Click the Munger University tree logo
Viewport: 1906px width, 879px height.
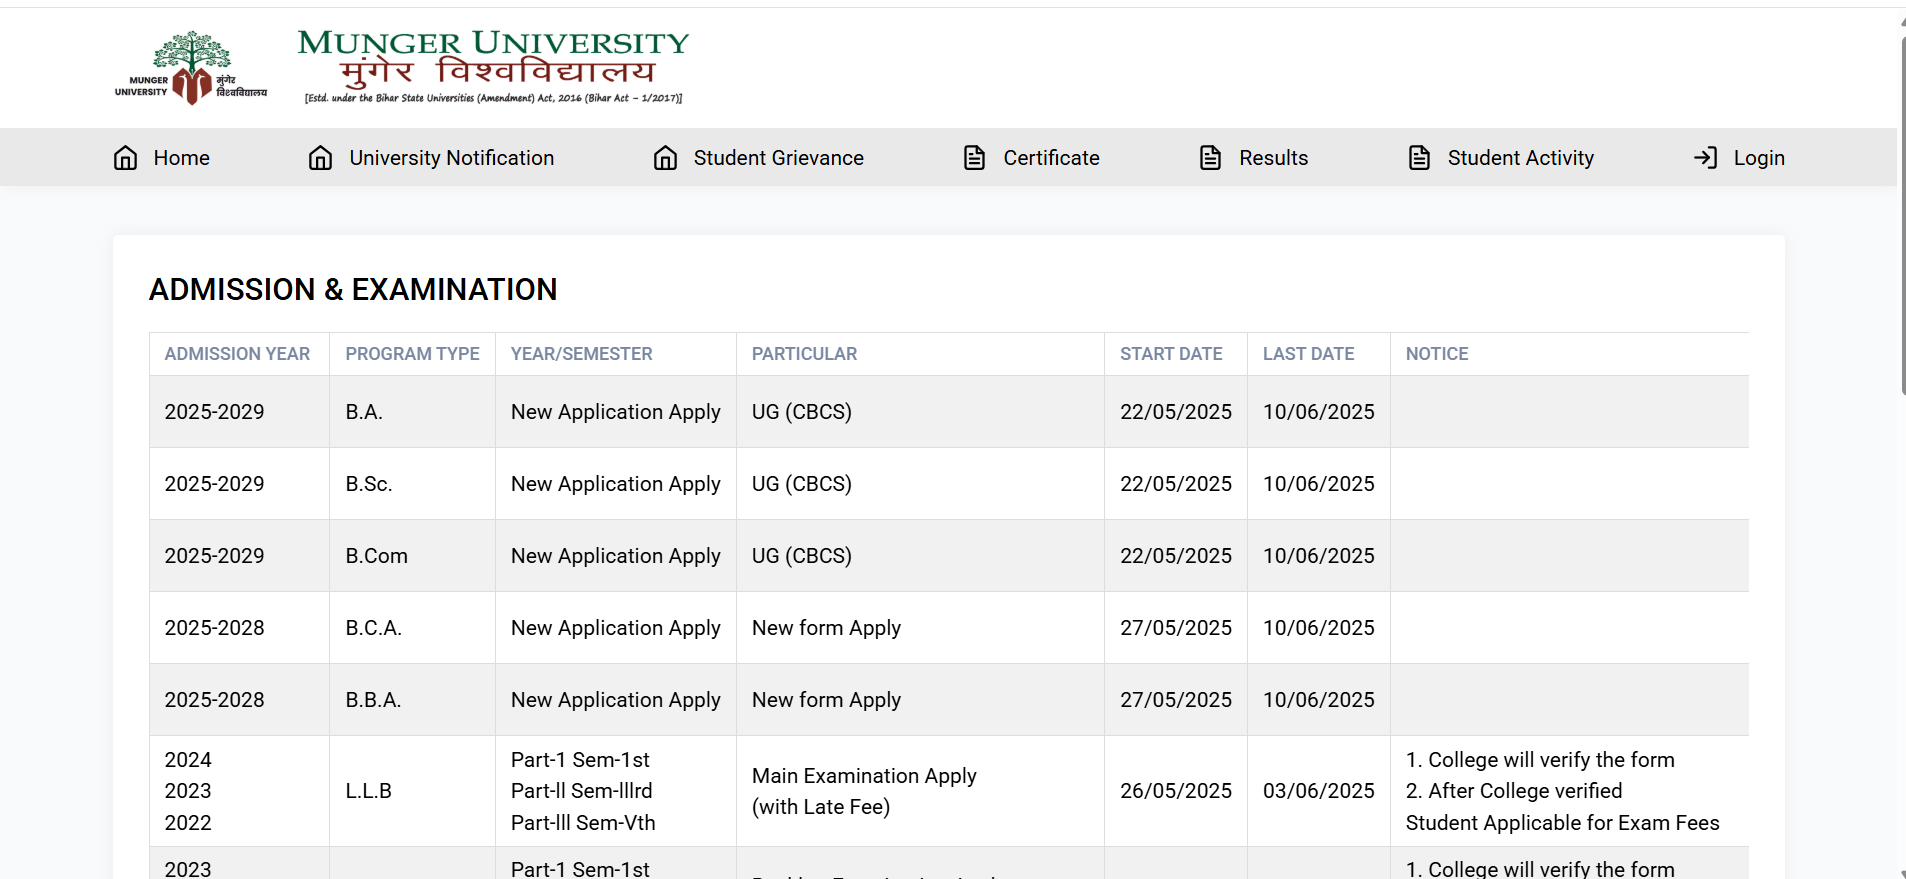tap(191, 67)
